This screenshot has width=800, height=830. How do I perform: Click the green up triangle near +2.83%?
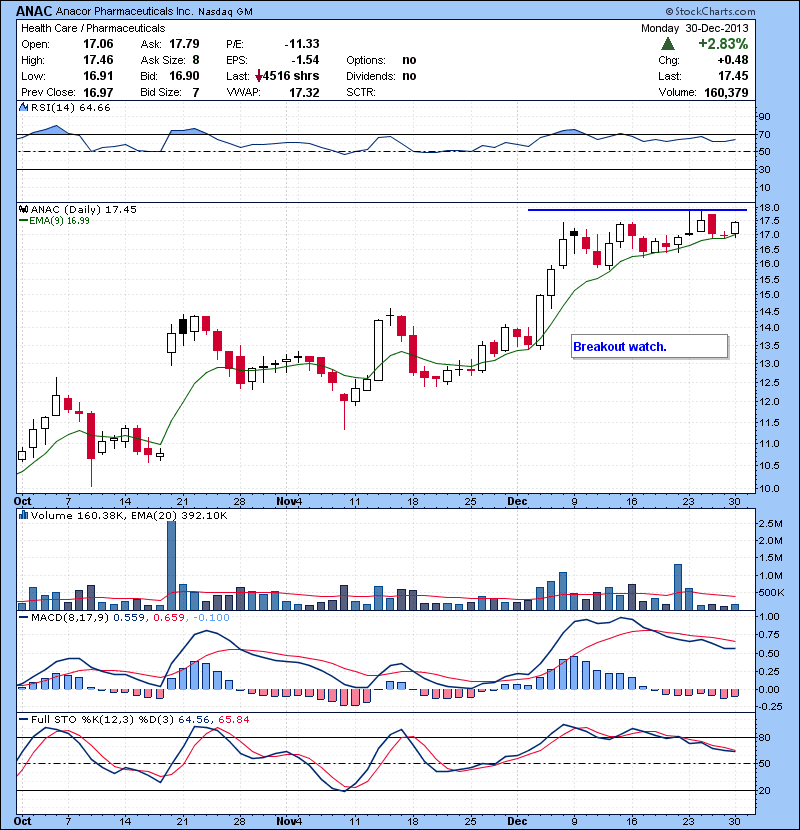coord(668,44)
